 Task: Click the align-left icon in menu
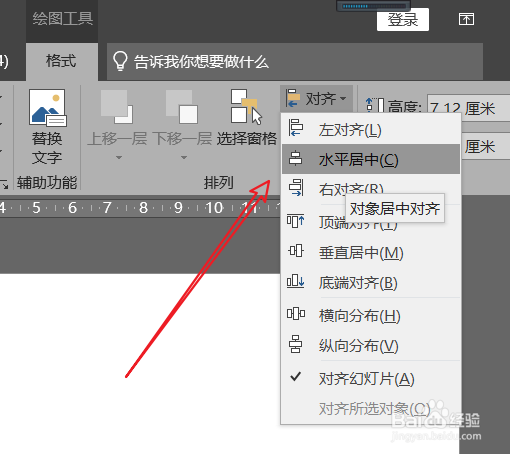coord(296,128)
